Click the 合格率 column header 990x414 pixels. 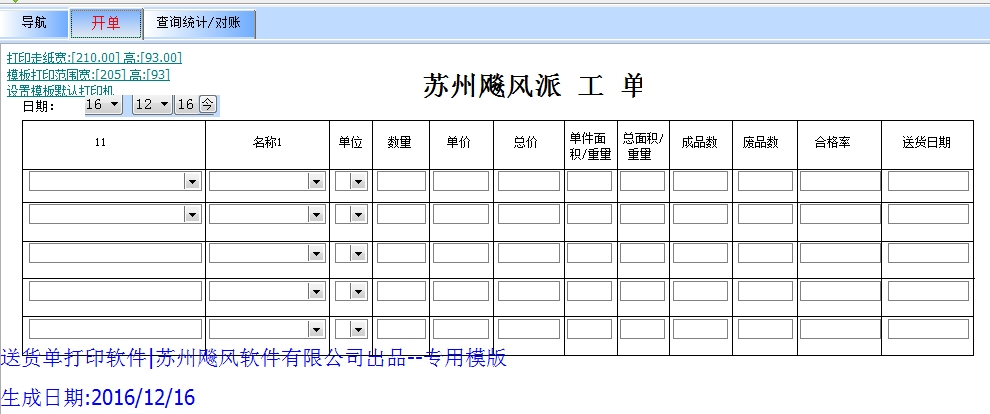click(x=832, y=143)
